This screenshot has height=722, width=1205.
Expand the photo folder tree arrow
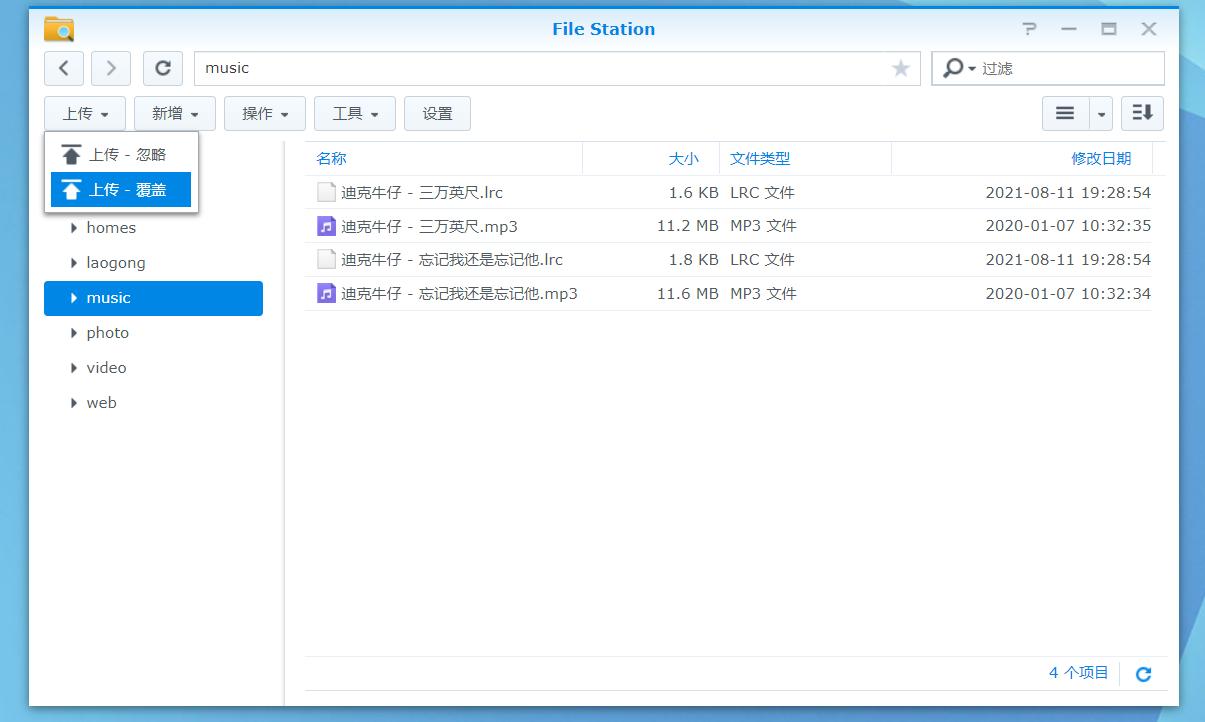pos(74,333)
